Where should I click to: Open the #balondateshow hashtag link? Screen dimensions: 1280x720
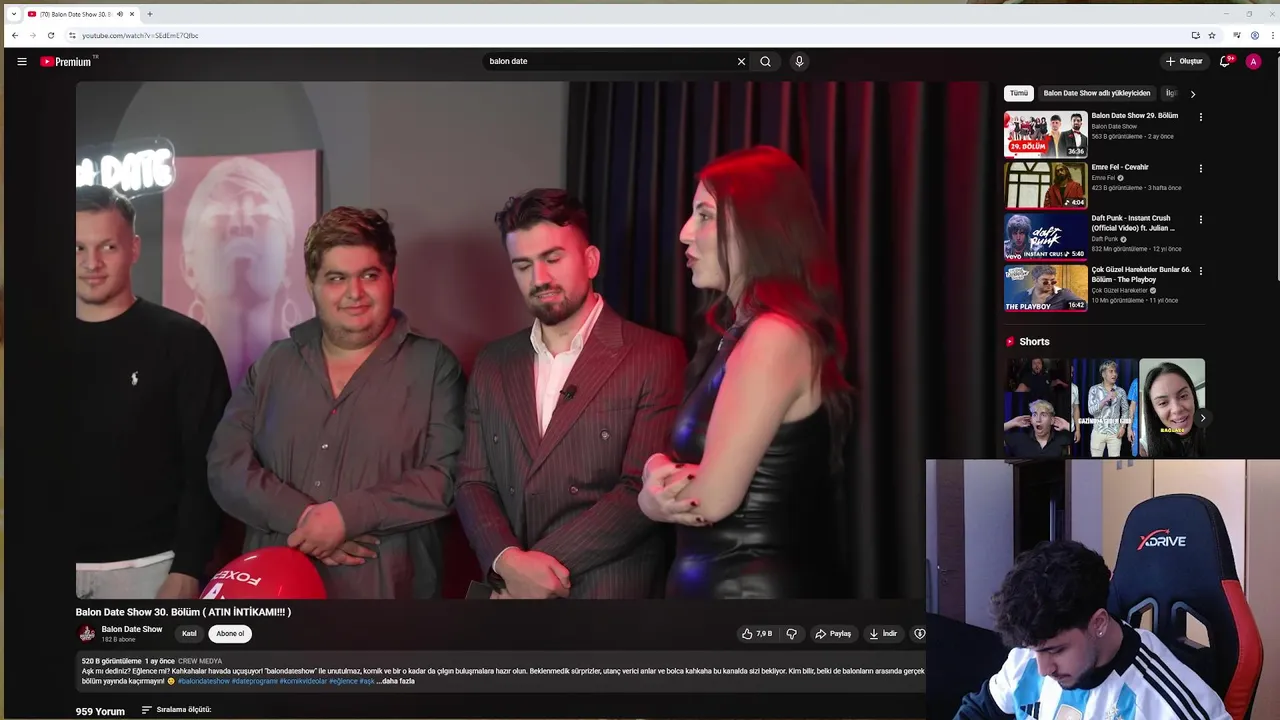(x=204, y=681)
